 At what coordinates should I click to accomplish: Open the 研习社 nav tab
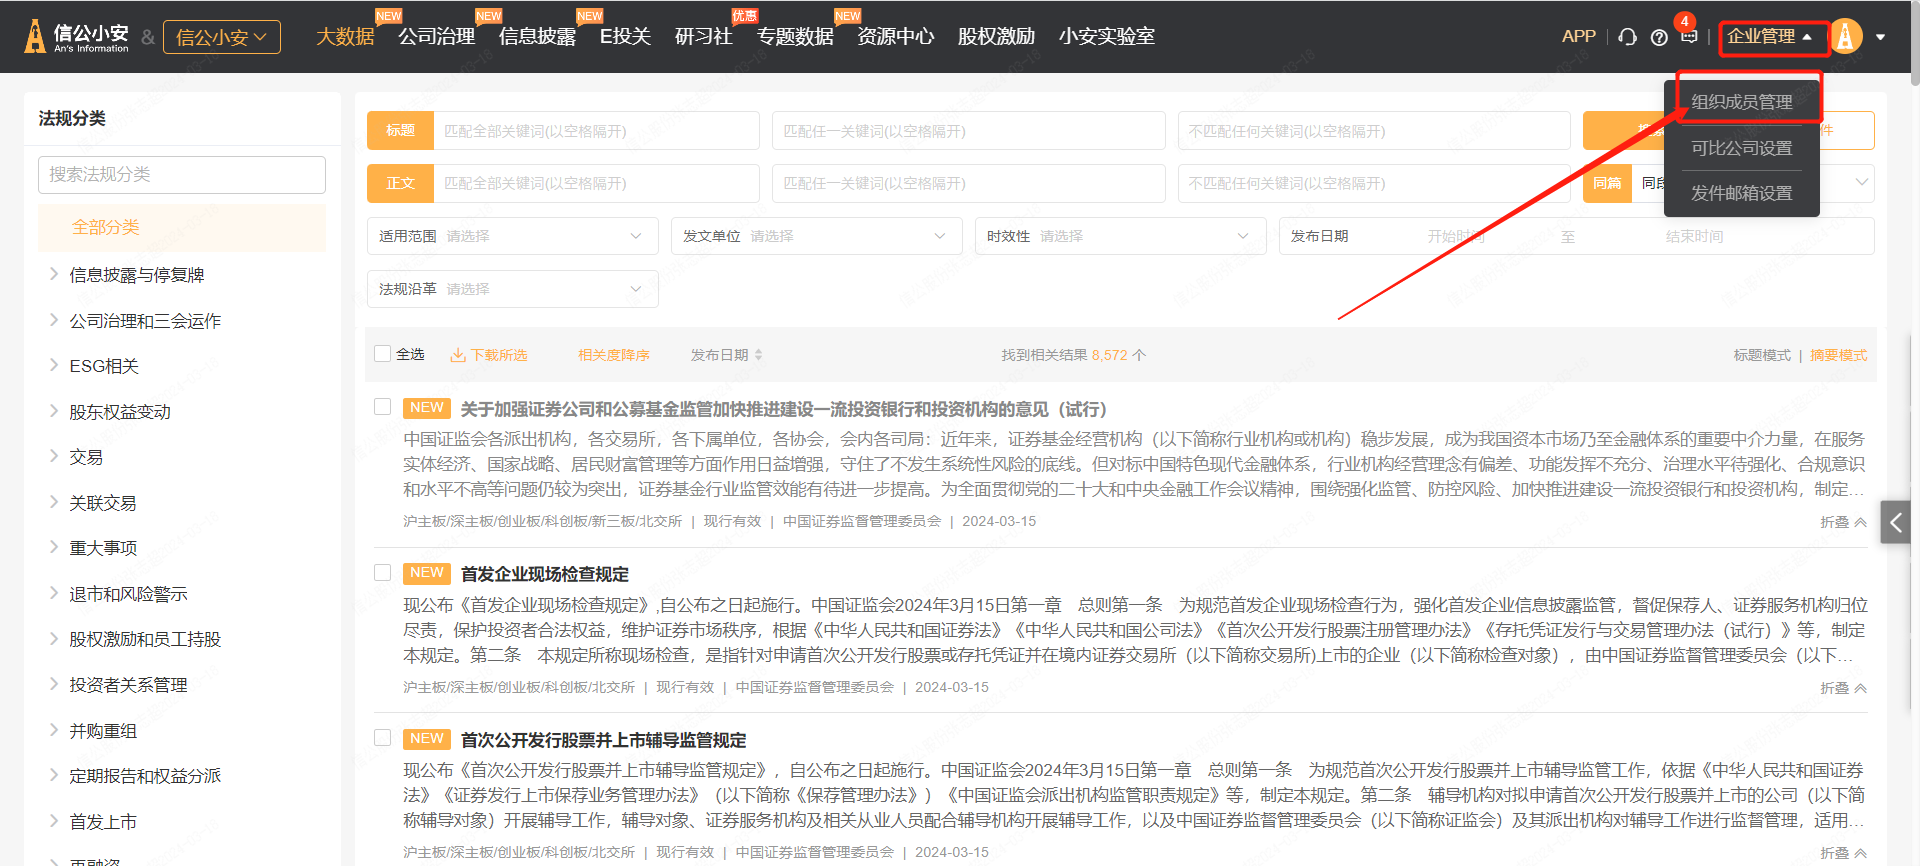(x=704, y=37)
